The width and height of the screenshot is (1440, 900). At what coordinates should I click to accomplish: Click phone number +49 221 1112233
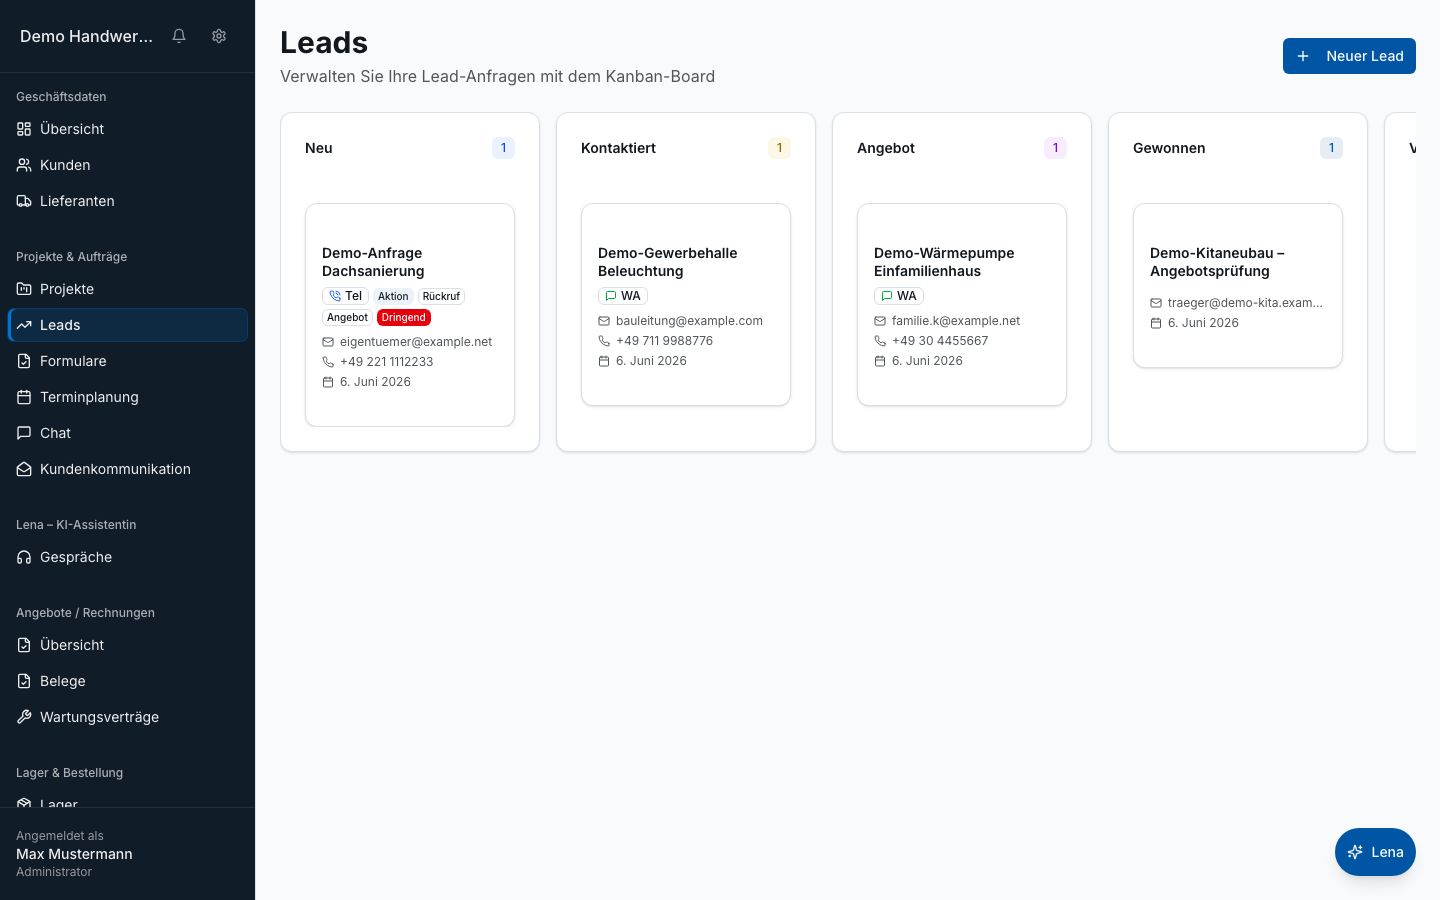click(x=387, y=362)
